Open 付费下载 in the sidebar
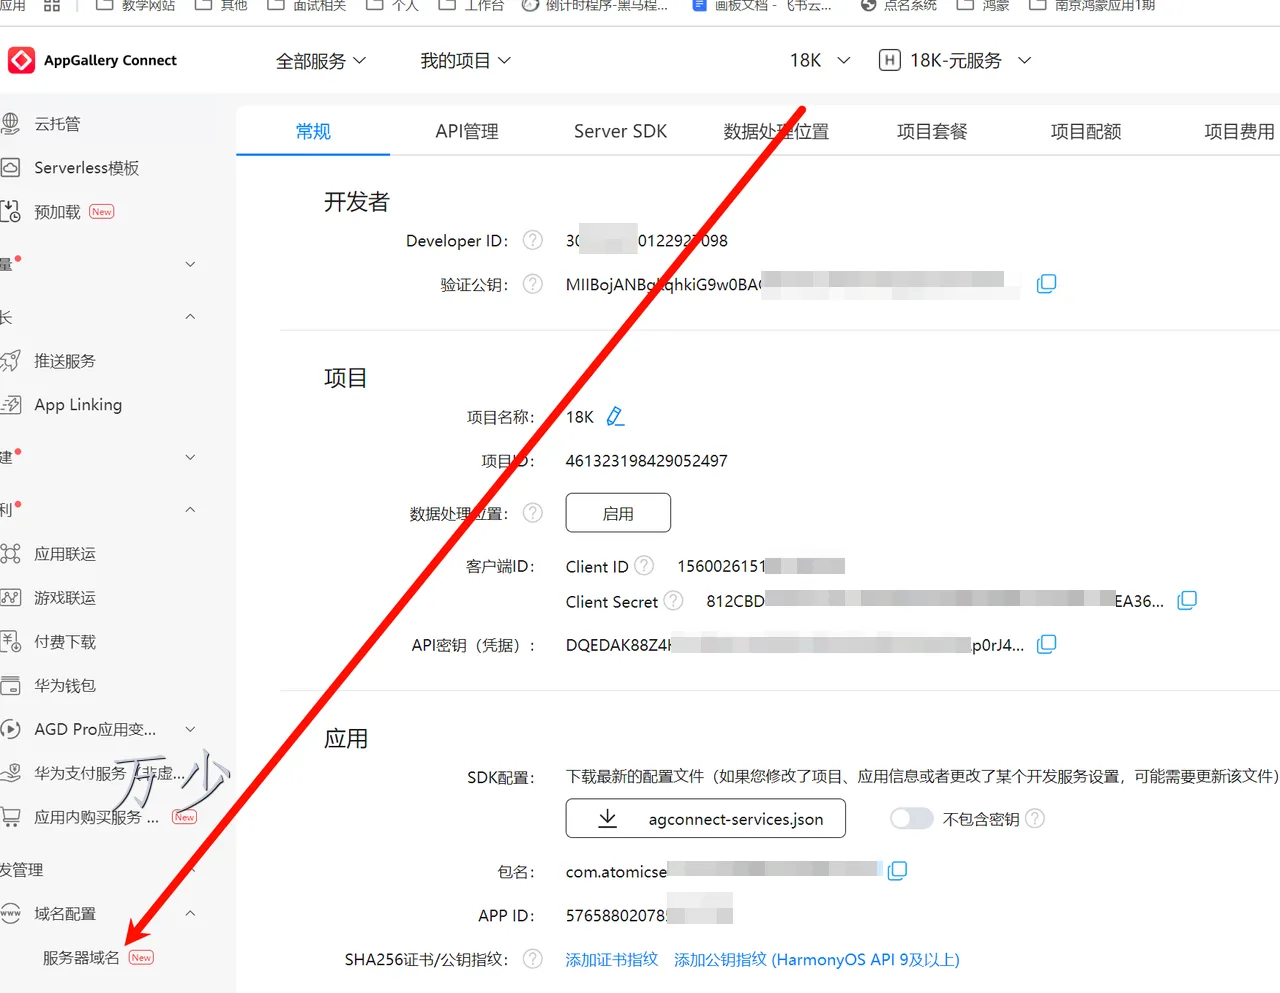This screenshot has width=1280, height=993. (x=65, y=642)
